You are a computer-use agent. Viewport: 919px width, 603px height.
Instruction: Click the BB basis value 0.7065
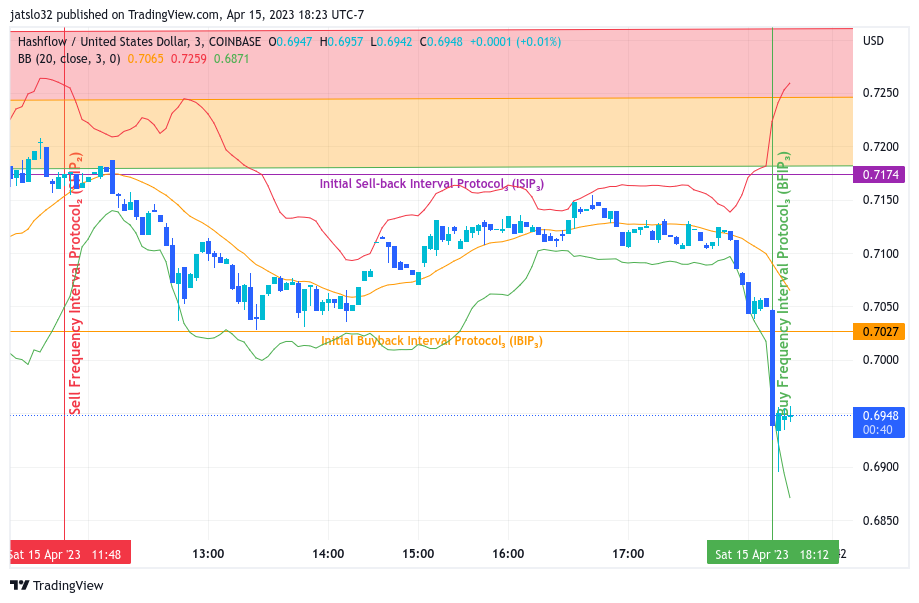tap(145, 59)
